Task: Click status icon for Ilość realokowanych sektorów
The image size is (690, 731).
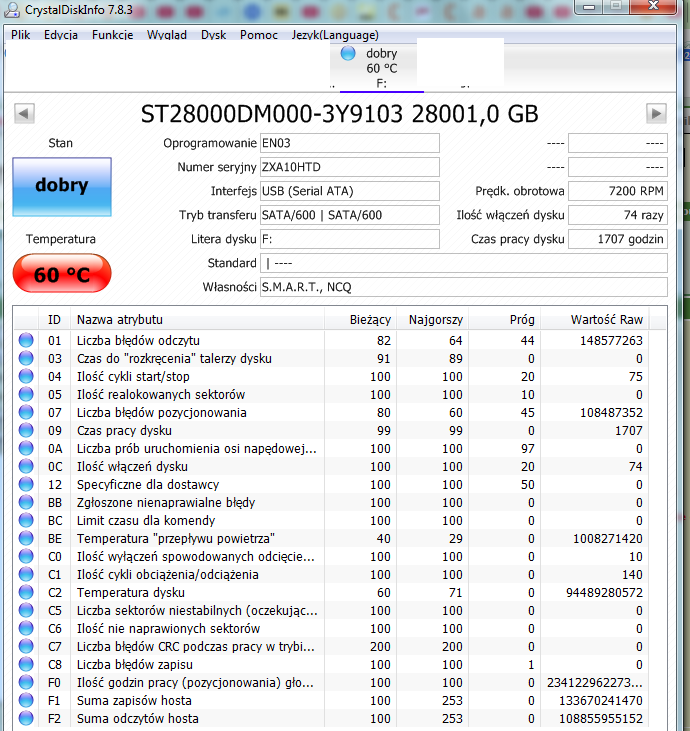Action: [26, 394]
